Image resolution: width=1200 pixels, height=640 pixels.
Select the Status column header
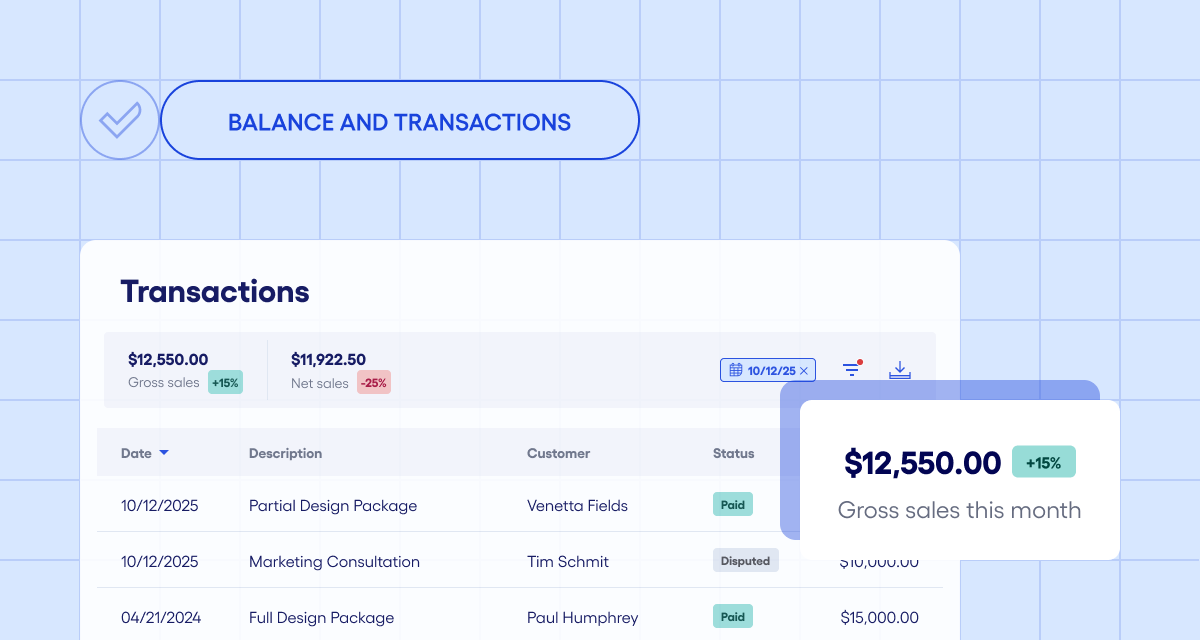(733, 453)
